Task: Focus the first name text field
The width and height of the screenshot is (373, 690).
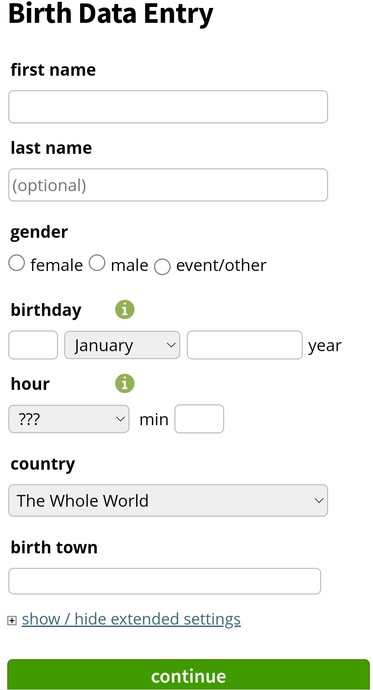Action: pos(168,106)
